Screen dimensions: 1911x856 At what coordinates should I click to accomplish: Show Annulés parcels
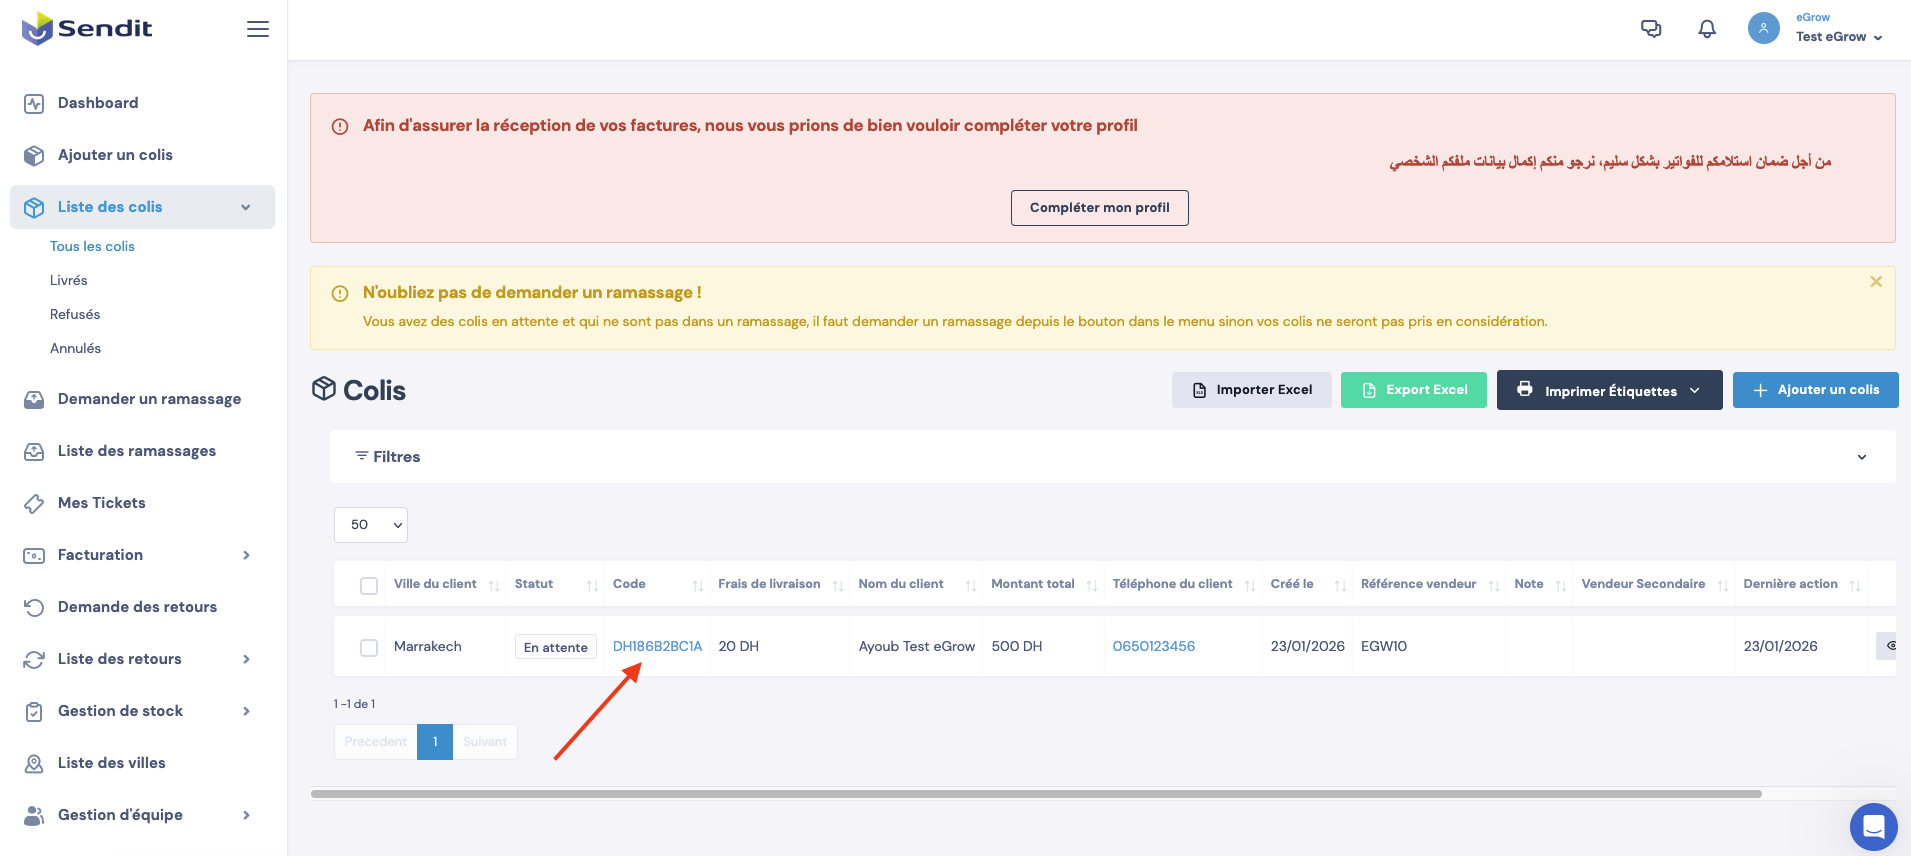point(76,348)
